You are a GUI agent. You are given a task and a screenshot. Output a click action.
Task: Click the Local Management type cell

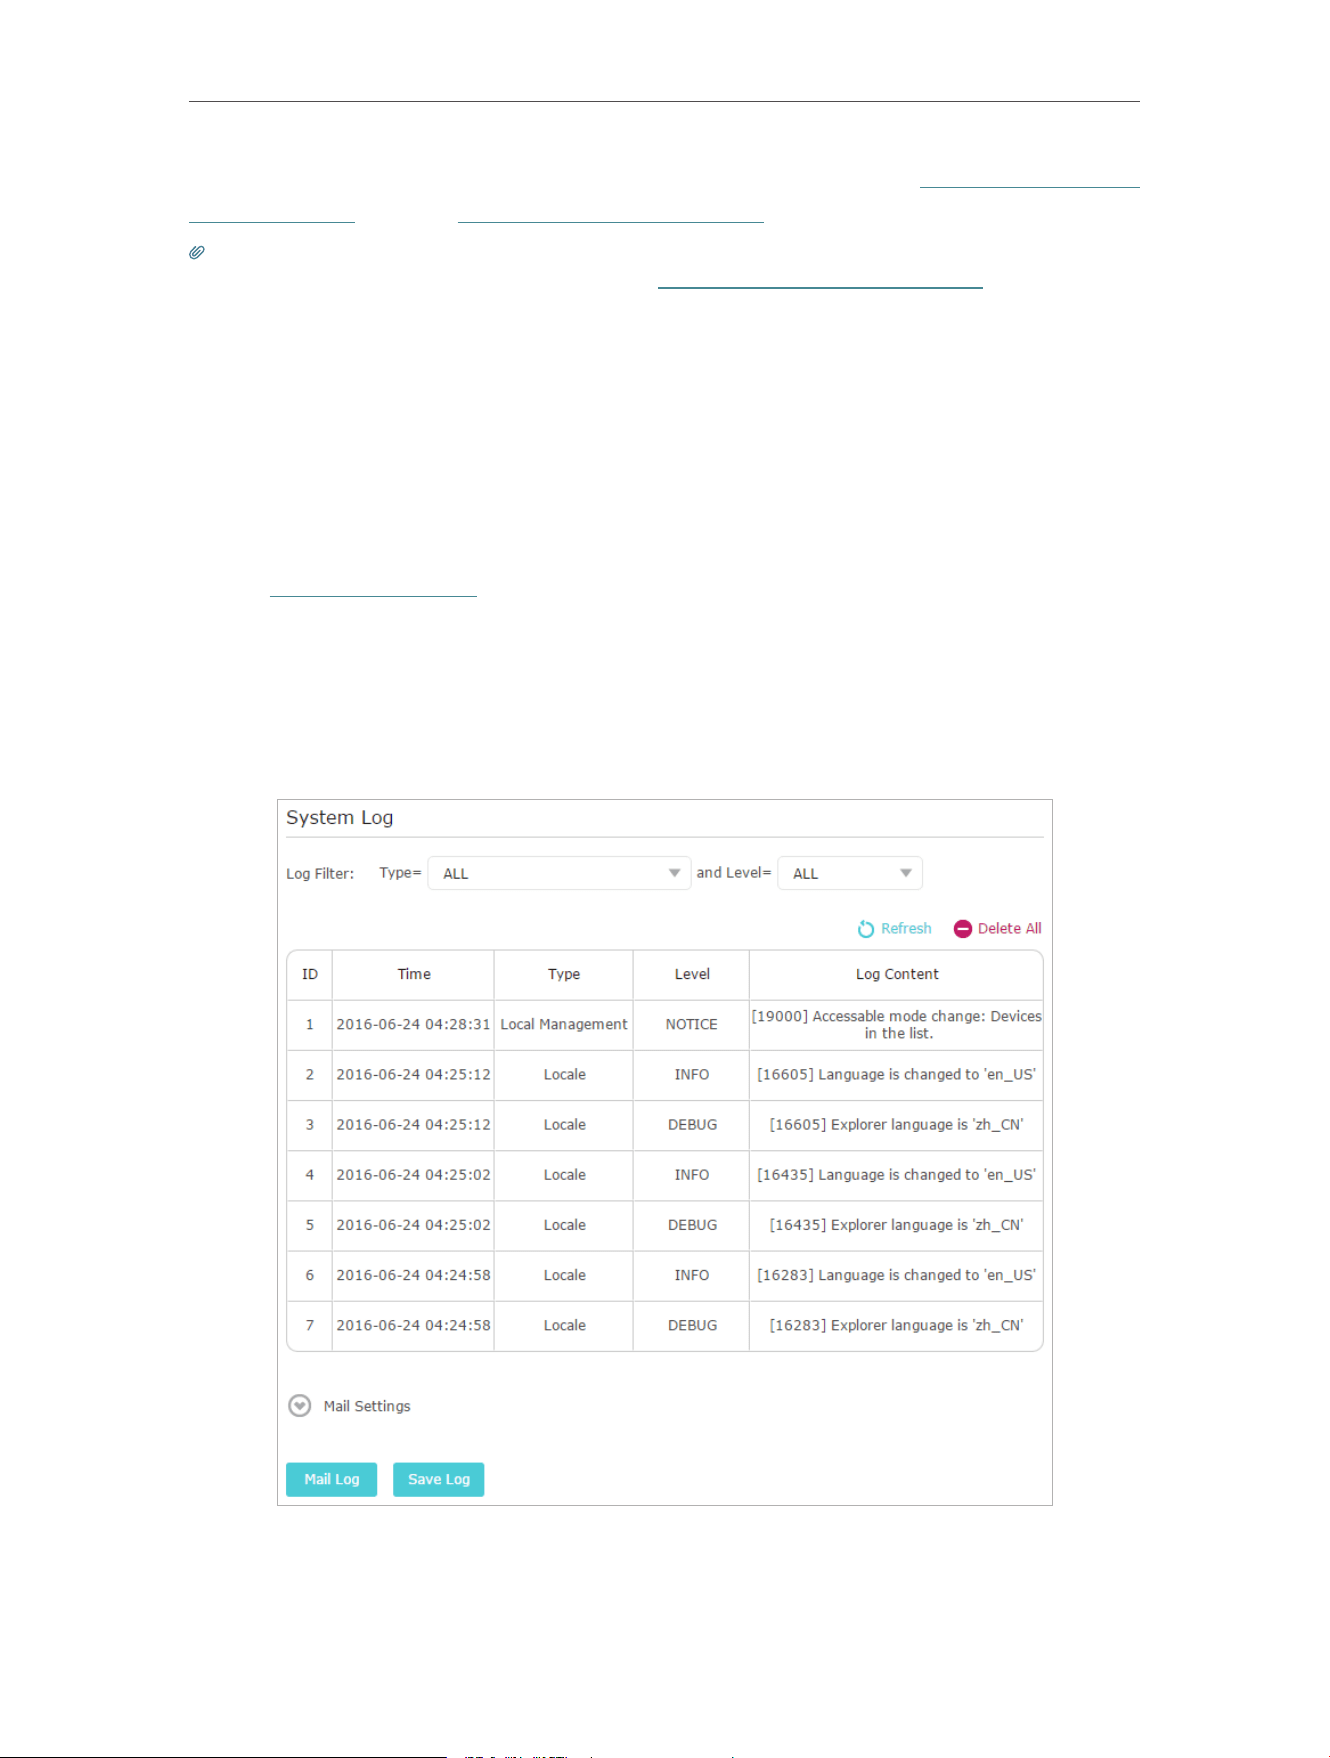pos(564,1024)
